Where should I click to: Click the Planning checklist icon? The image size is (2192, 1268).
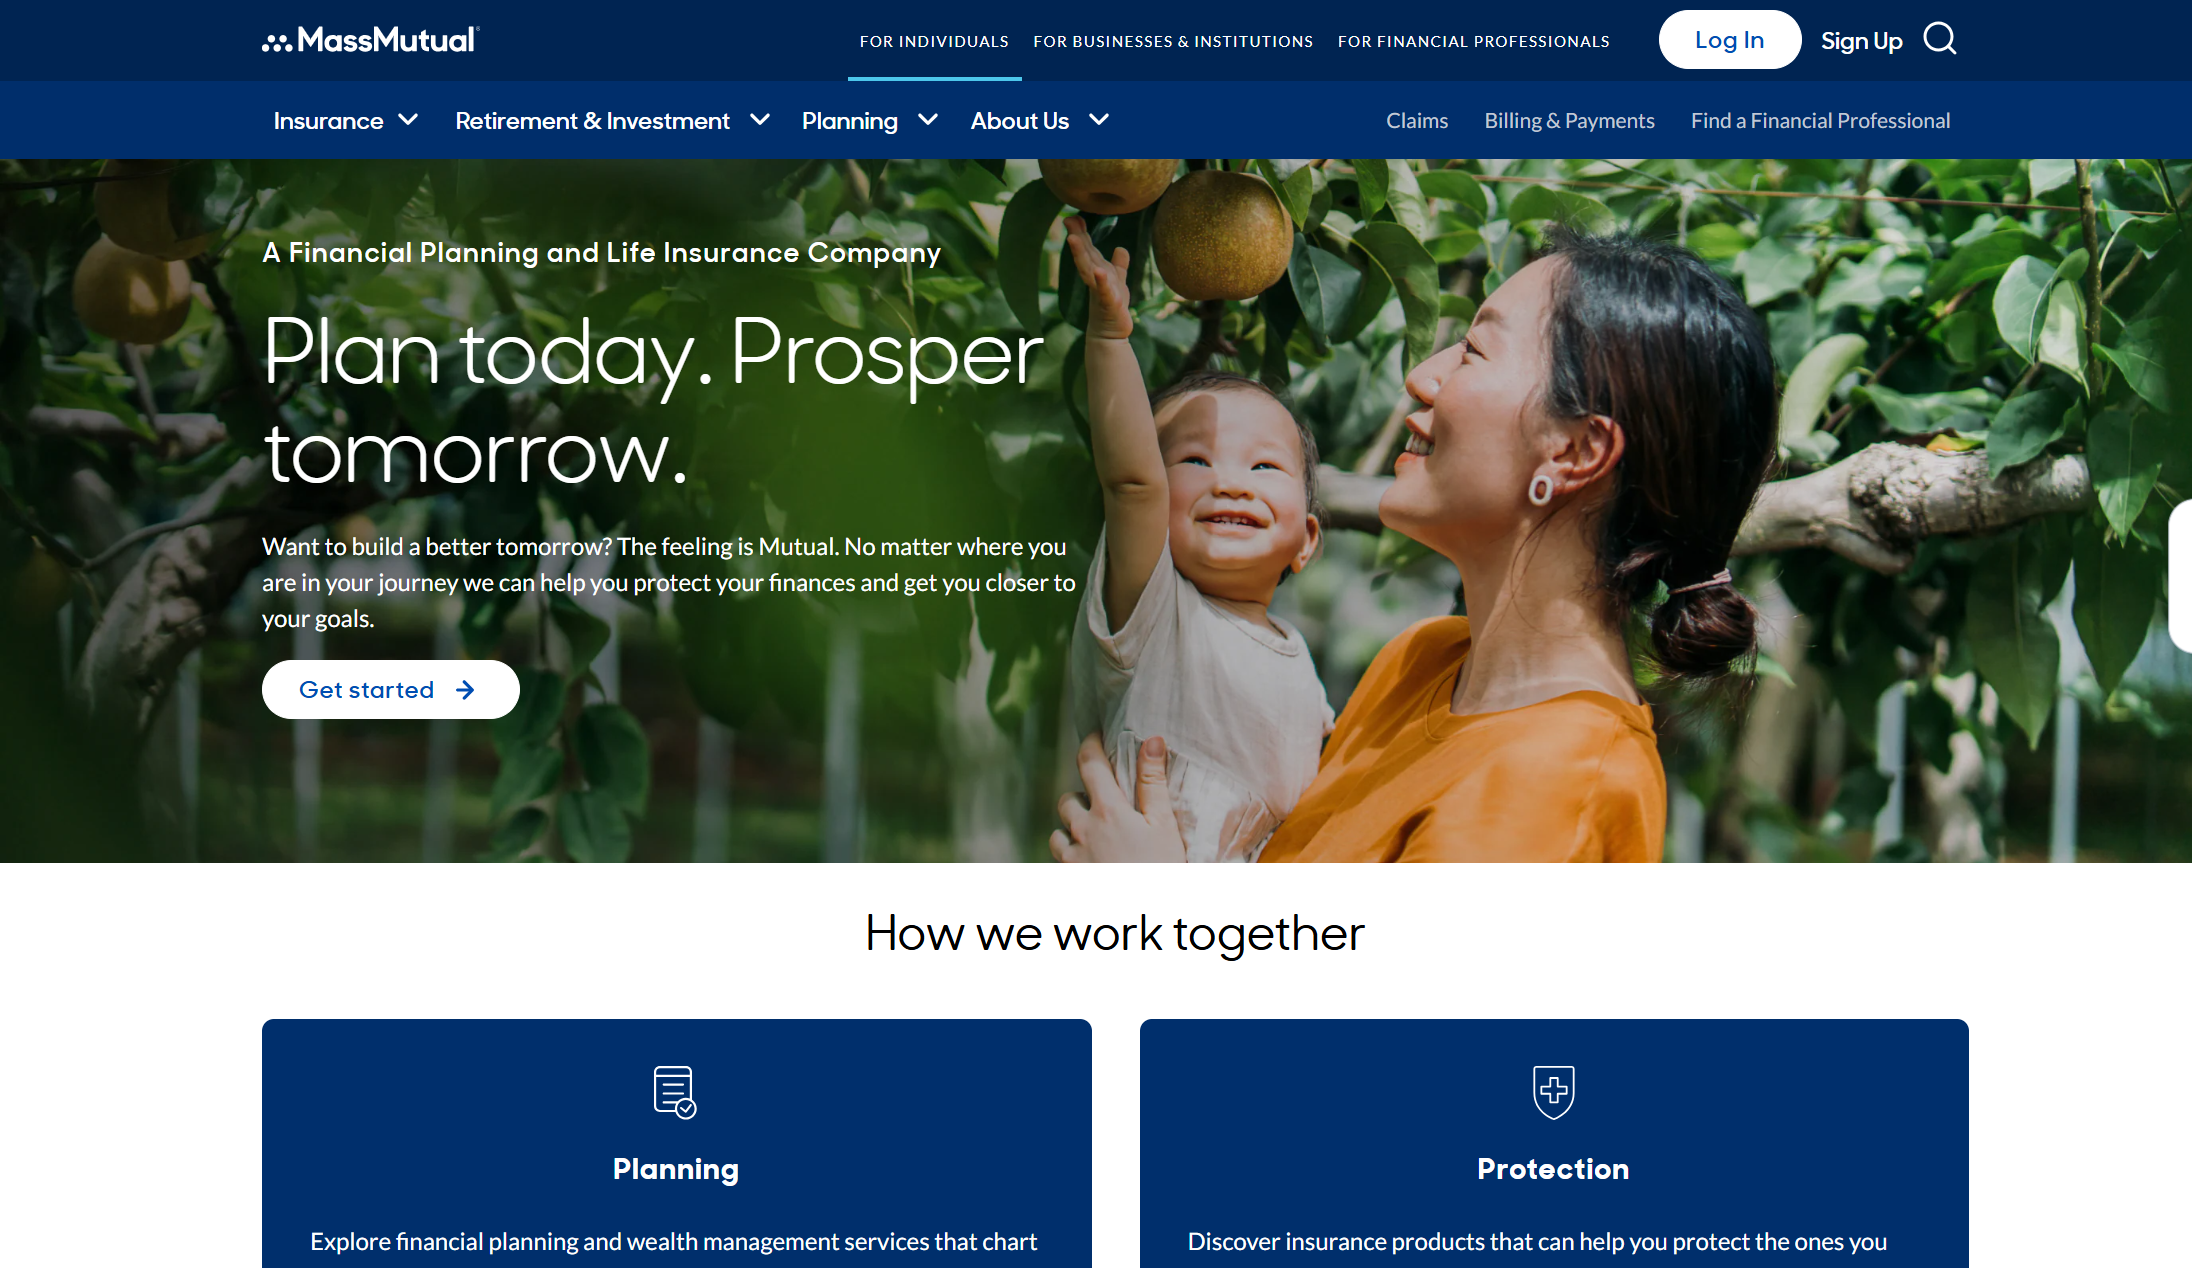point(673,1090)
